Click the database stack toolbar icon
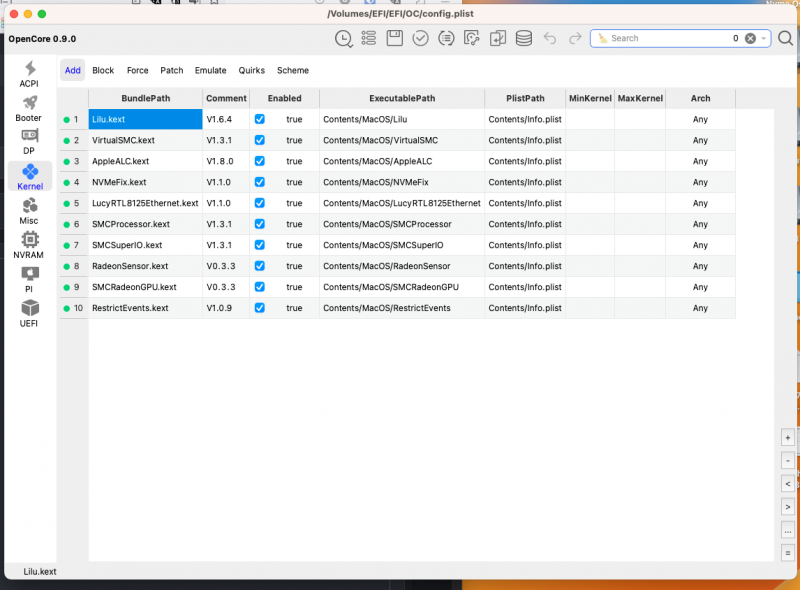Viewport: 800px width, 590px height. (x=523, y=38)
